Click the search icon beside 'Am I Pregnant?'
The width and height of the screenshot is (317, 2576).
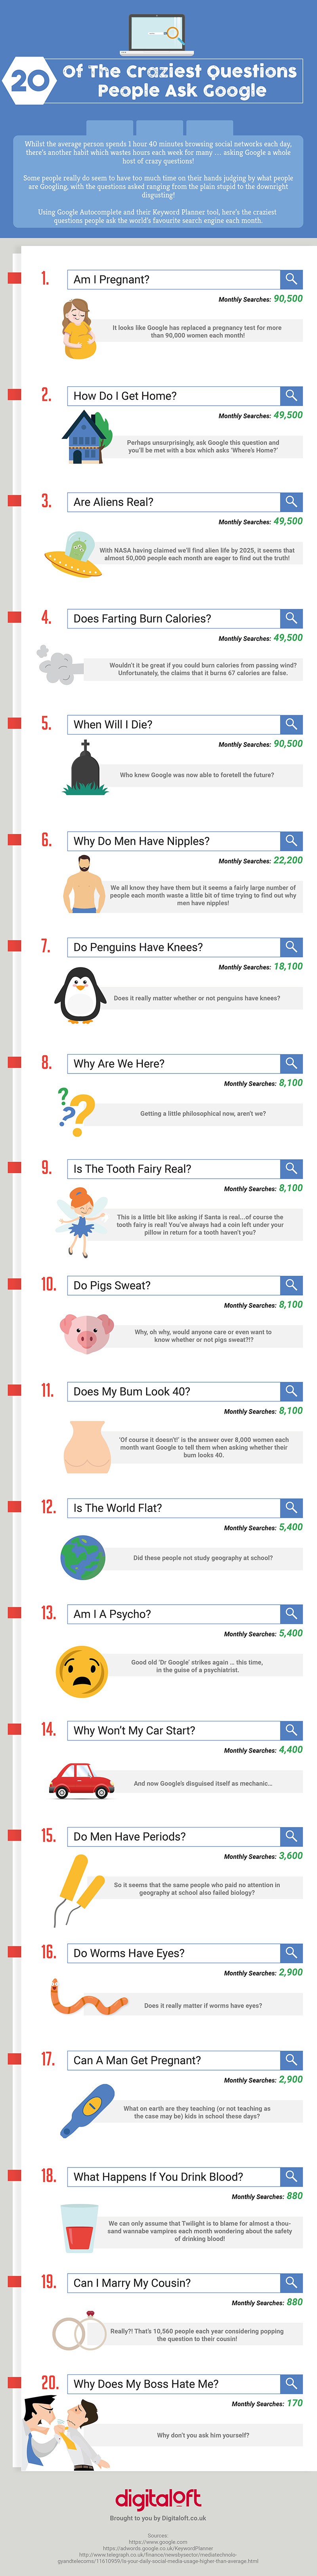pyautogui.click(x=291, y=279)
